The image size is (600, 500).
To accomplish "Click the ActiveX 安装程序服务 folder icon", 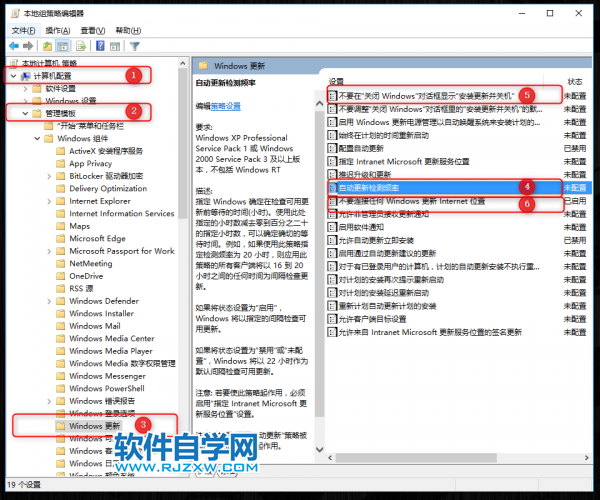I will 60,151.
